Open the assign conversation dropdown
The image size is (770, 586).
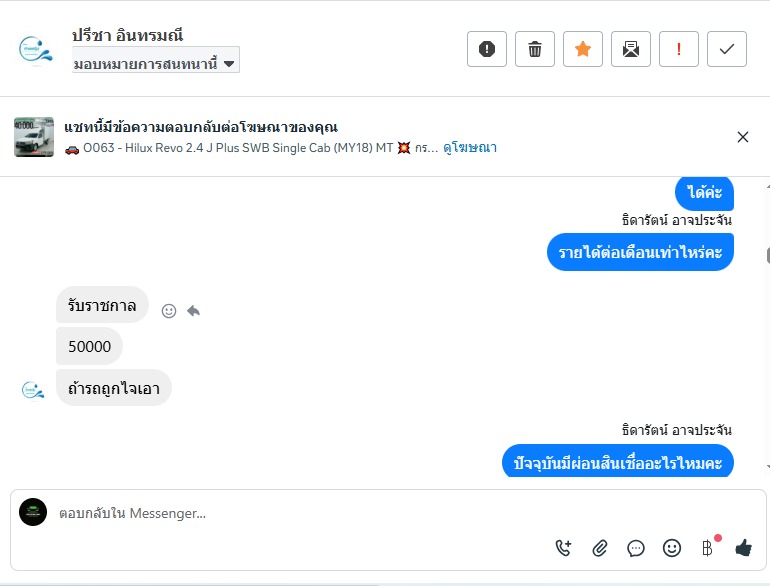[x=155, y=63]
